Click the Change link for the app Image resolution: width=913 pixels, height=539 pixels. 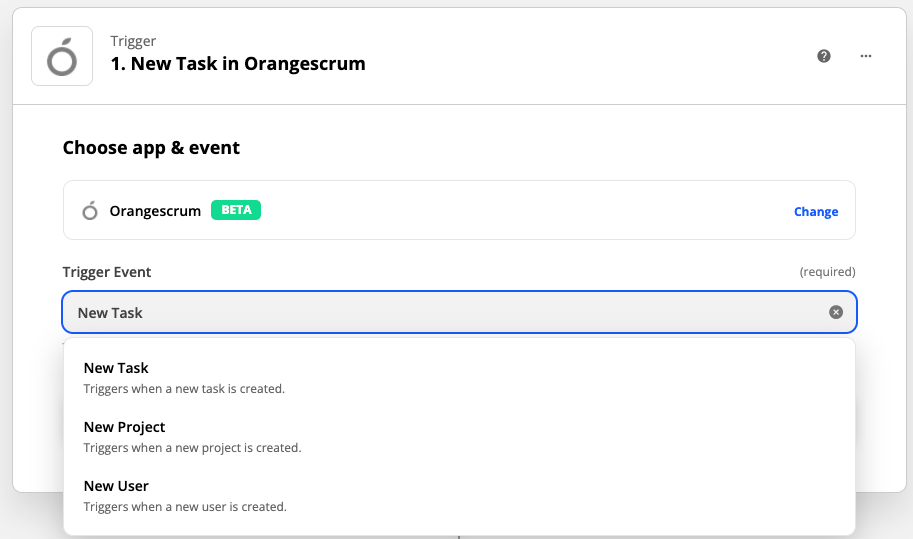tap(816, 211)
